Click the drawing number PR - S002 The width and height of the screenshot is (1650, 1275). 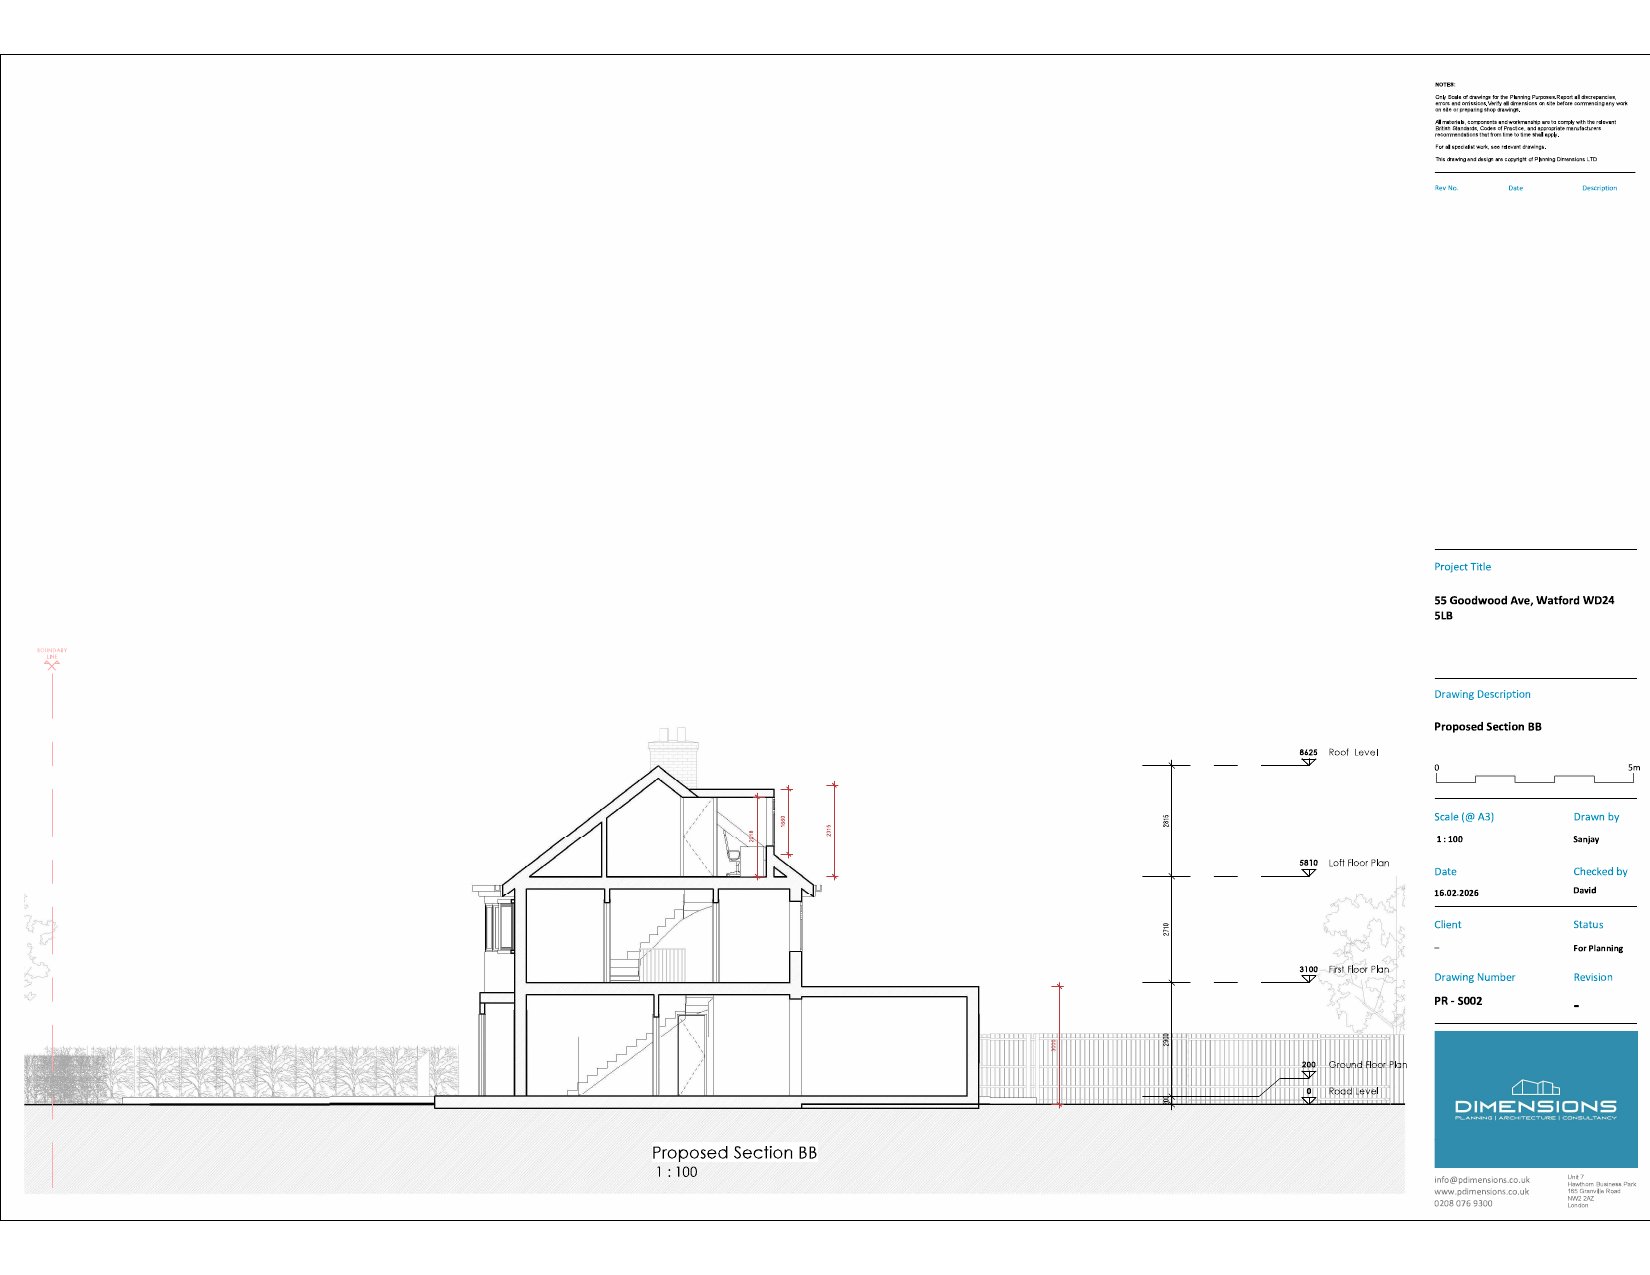pyautogui.click(x=1458, y=1001)
